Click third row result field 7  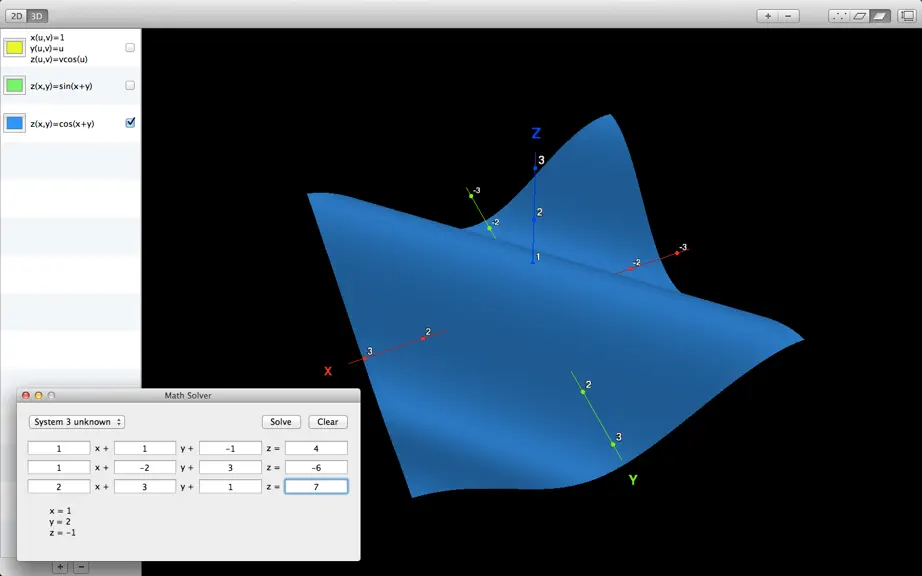coord(316,487)
